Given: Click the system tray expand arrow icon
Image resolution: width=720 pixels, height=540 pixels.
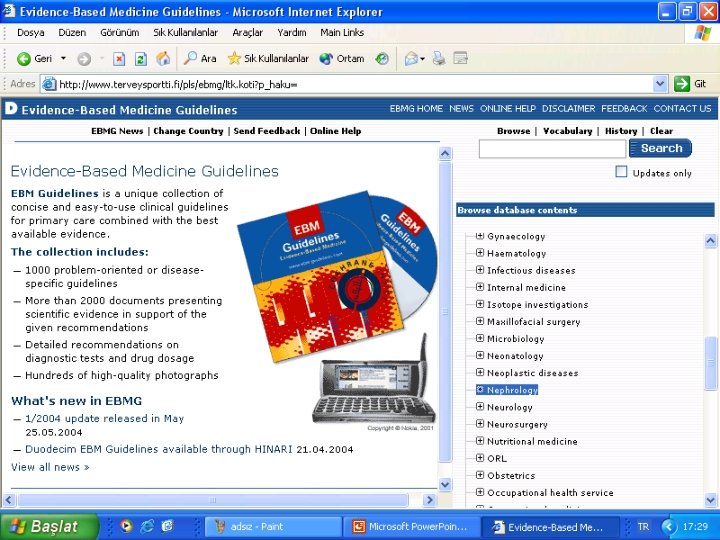Looking at the screenshot, I should 669,527.
